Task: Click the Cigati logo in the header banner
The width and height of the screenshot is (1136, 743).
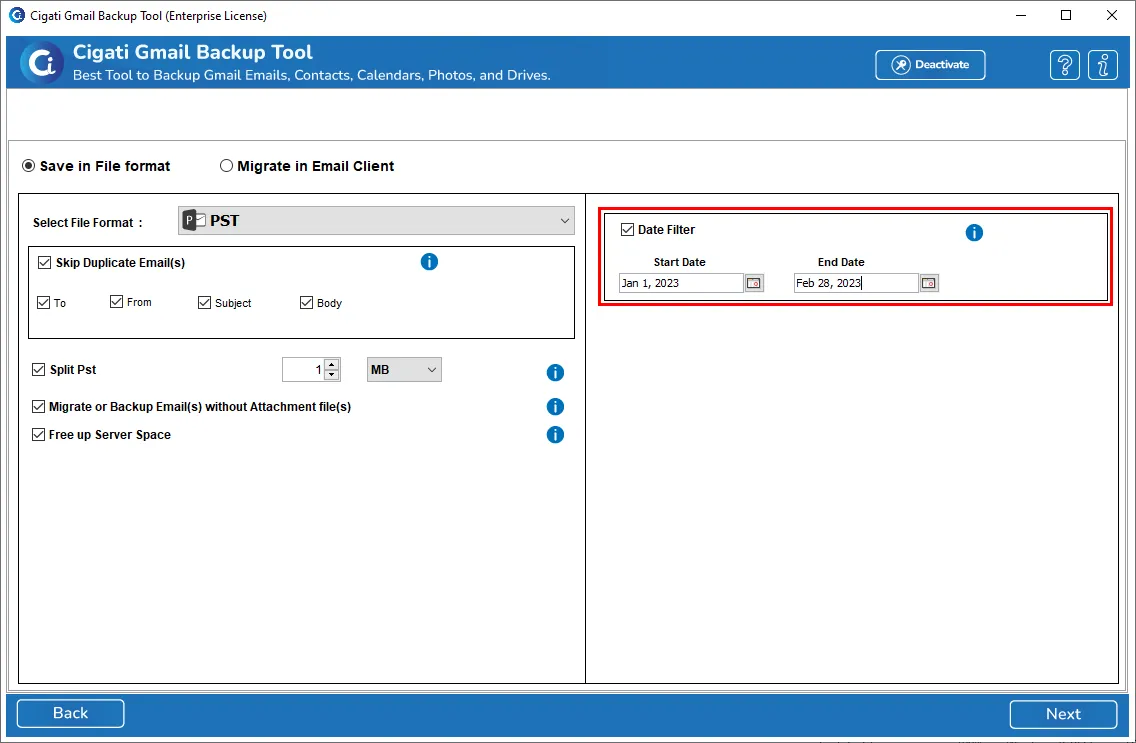Action: pyautogui.click(x=41, y=63)
